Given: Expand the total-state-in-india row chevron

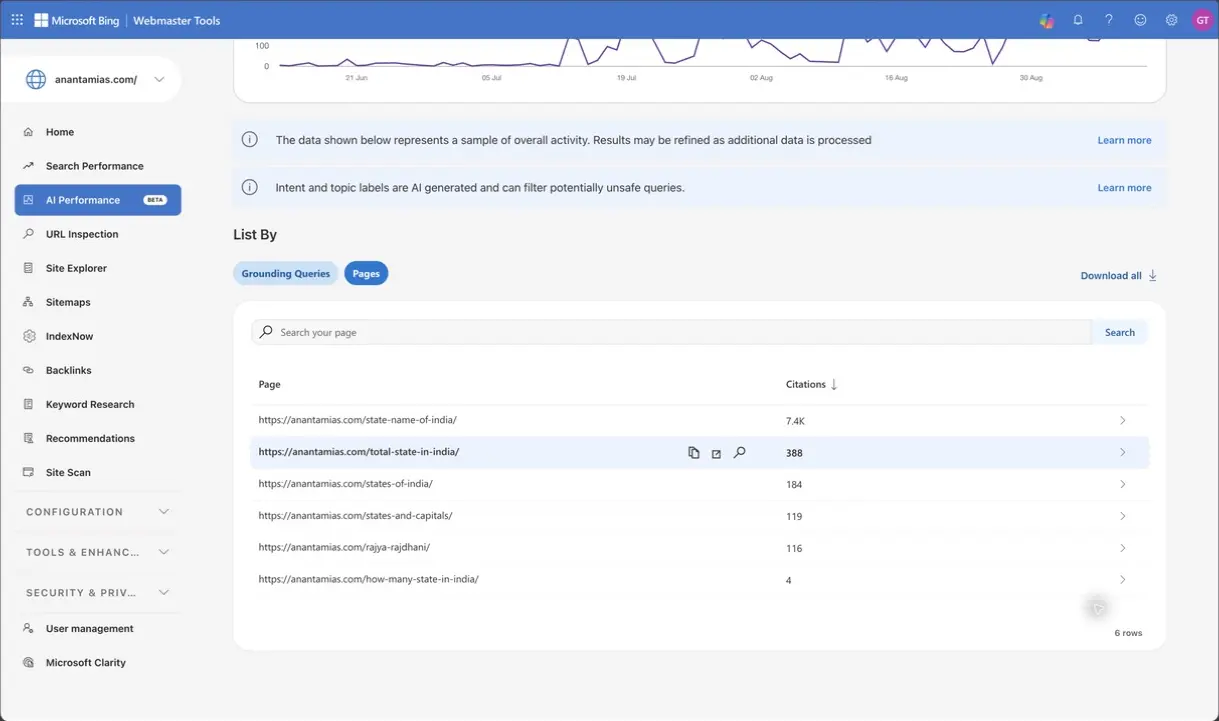Looking at the screenshot, I should (x=1122, y=453).
